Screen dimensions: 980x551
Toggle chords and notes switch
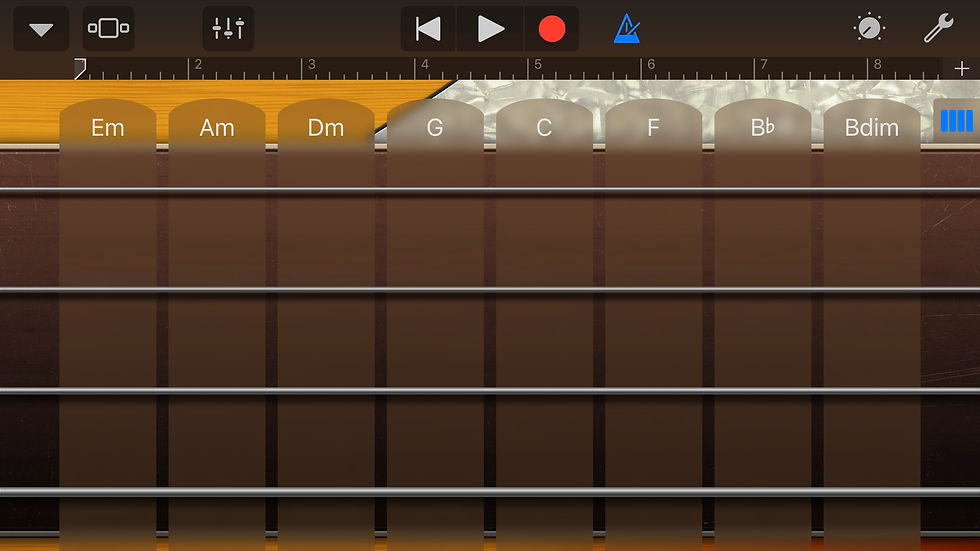(x=957, y=121)
